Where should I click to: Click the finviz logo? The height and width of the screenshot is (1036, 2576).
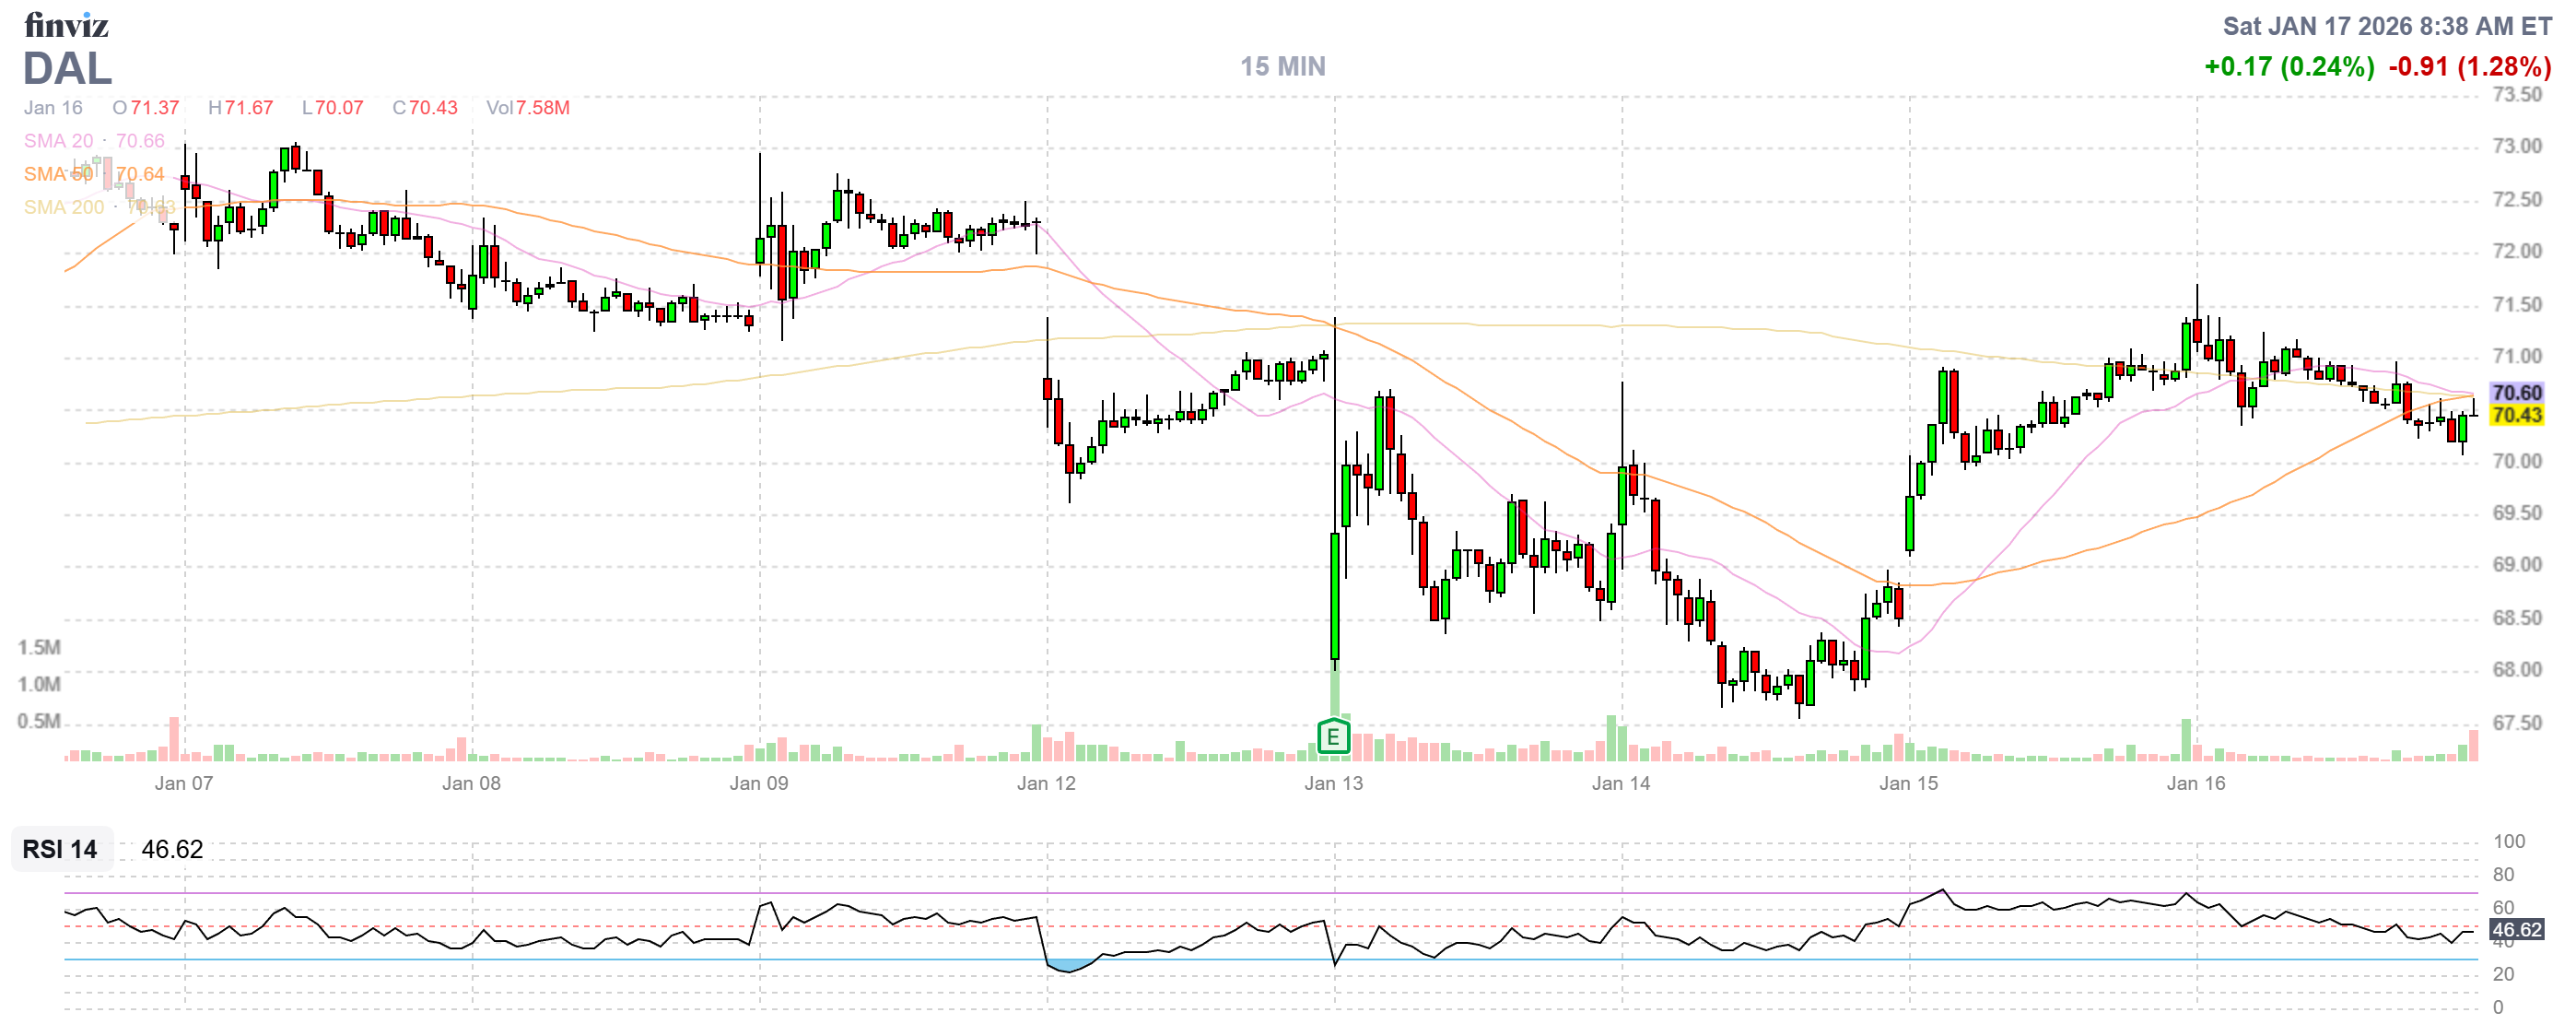pos(66,24)
